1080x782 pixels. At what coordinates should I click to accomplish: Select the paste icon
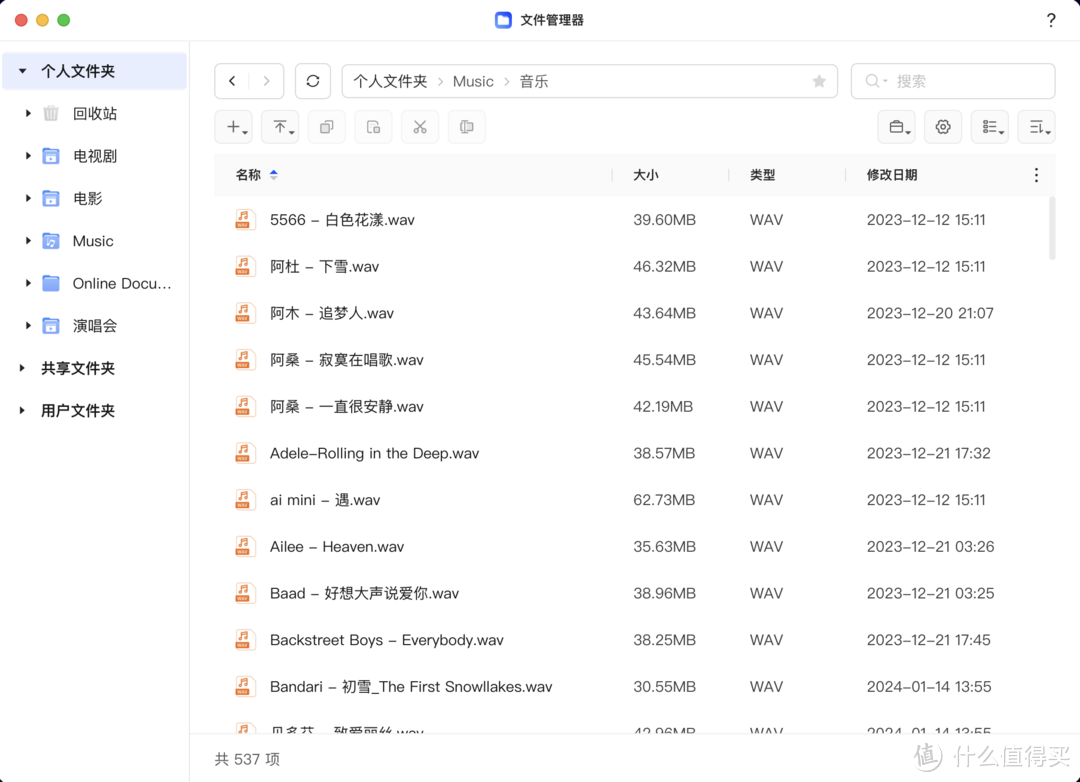point(373,127)
